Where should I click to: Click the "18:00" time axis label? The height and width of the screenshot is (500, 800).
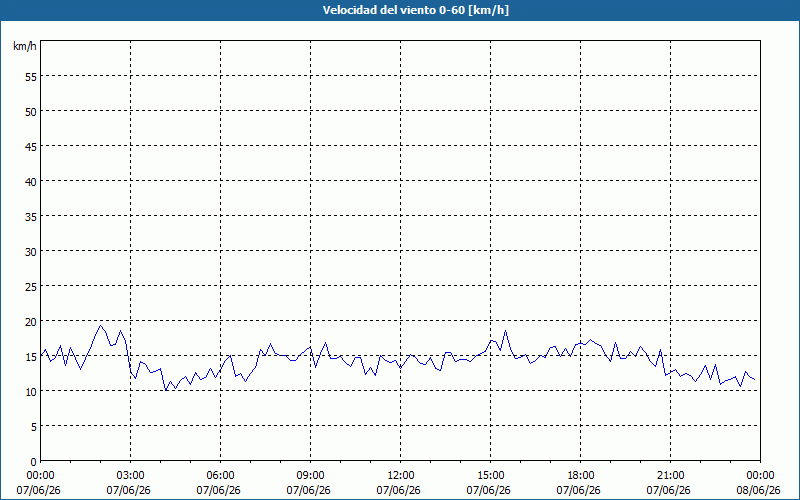pos(580,476)
